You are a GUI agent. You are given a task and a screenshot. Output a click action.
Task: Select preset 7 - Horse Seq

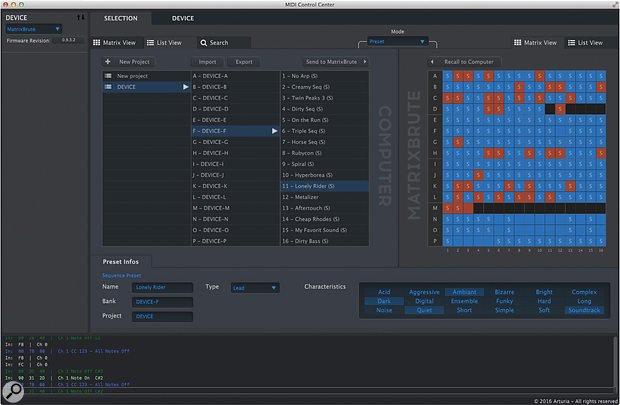325,142
